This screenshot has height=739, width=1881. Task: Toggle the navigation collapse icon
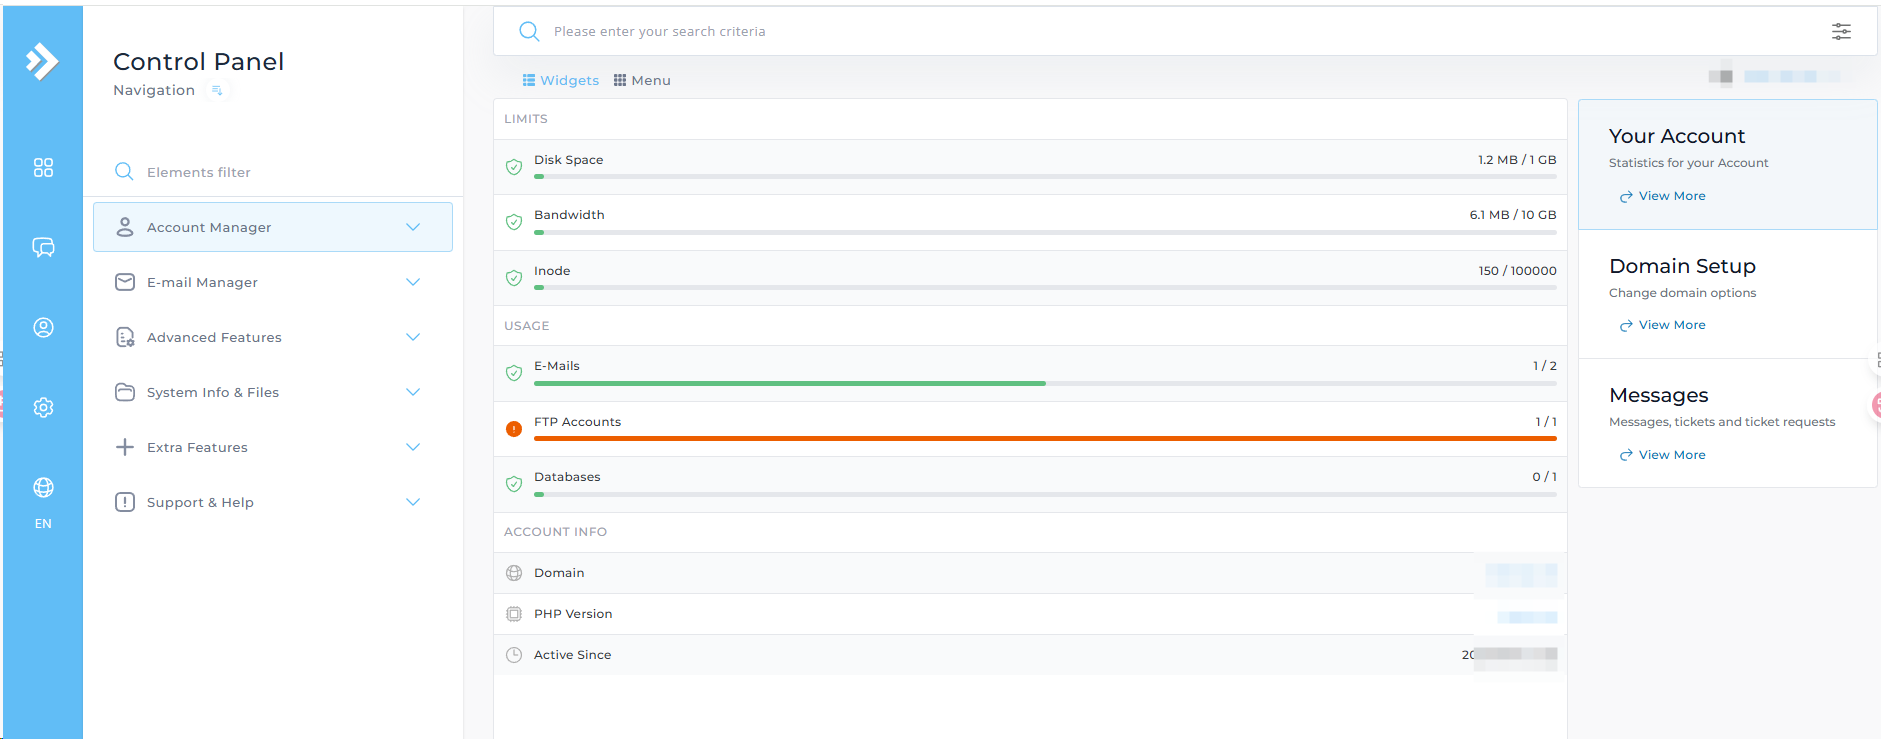click(217, 90)
